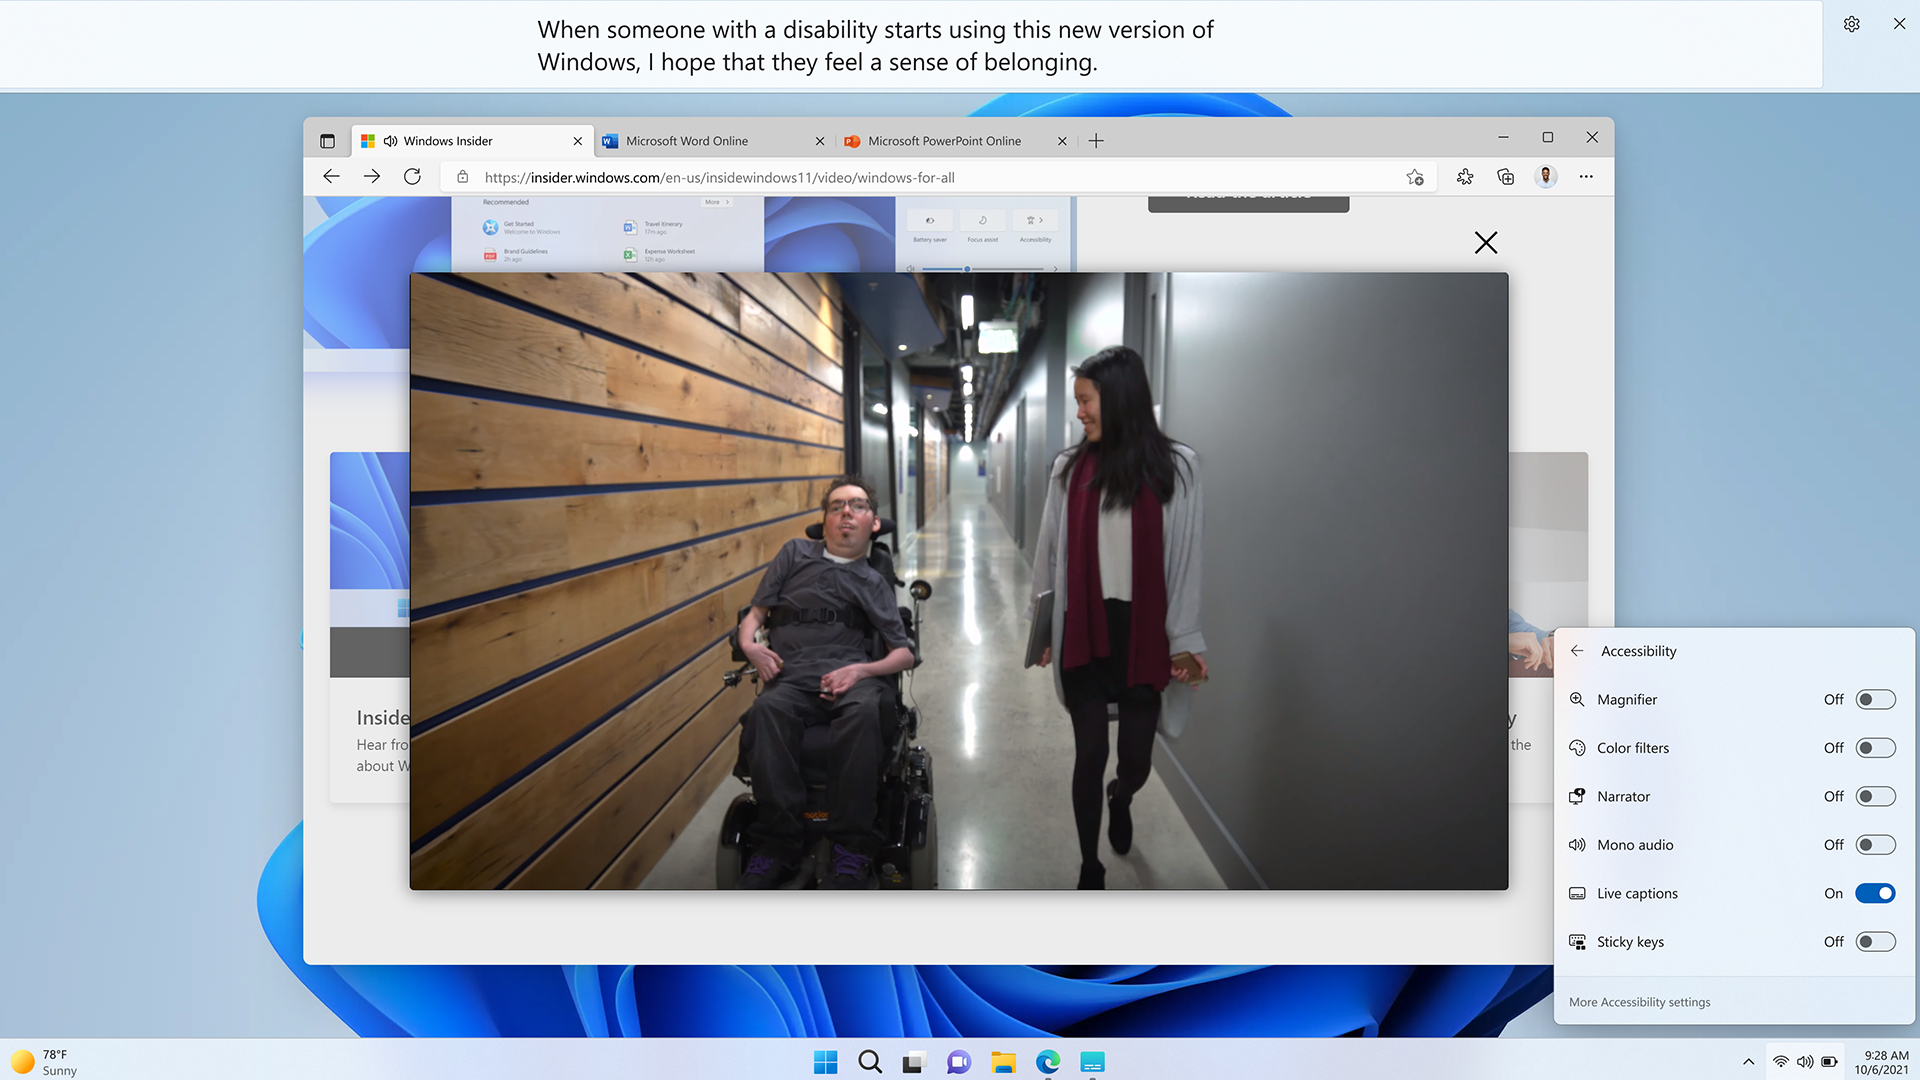Toggle the Narrator switch On
1920x1080 pixels.
pos(1874,795)
